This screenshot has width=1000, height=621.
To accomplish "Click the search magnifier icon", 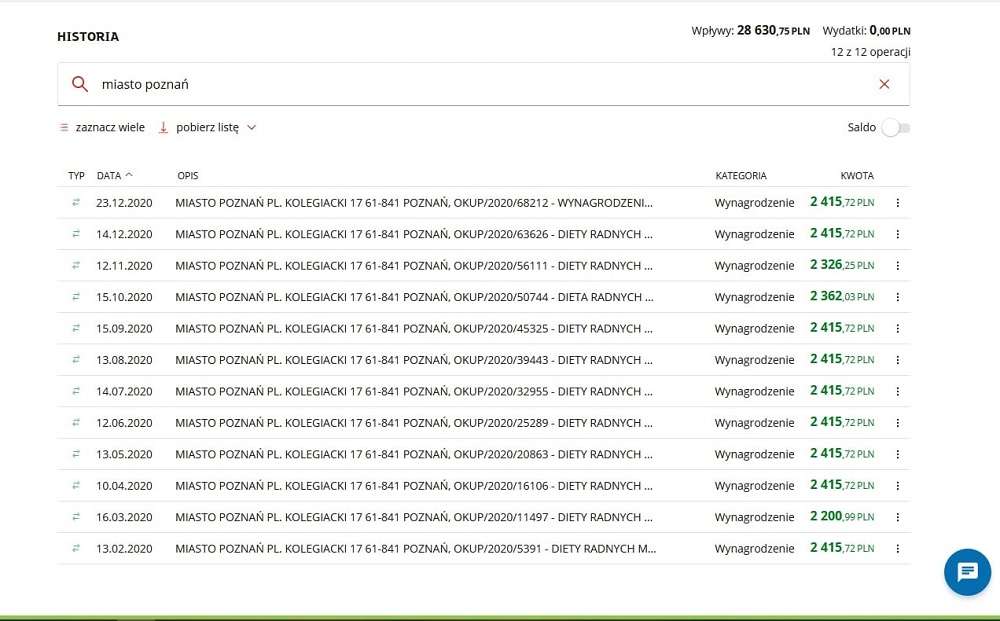I will point(80,84).
